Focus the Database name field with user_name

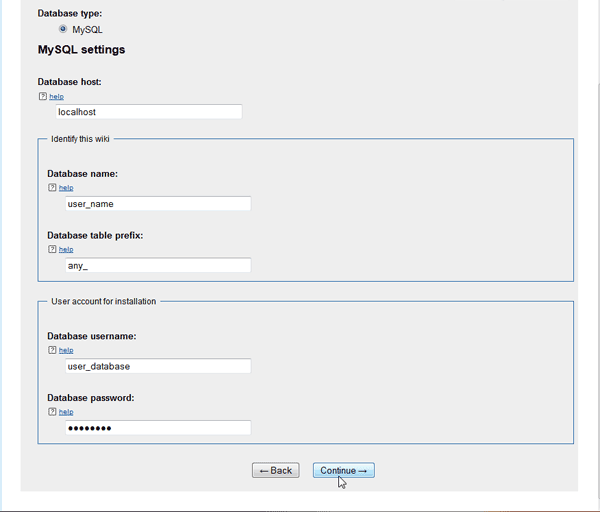(157, 203)
